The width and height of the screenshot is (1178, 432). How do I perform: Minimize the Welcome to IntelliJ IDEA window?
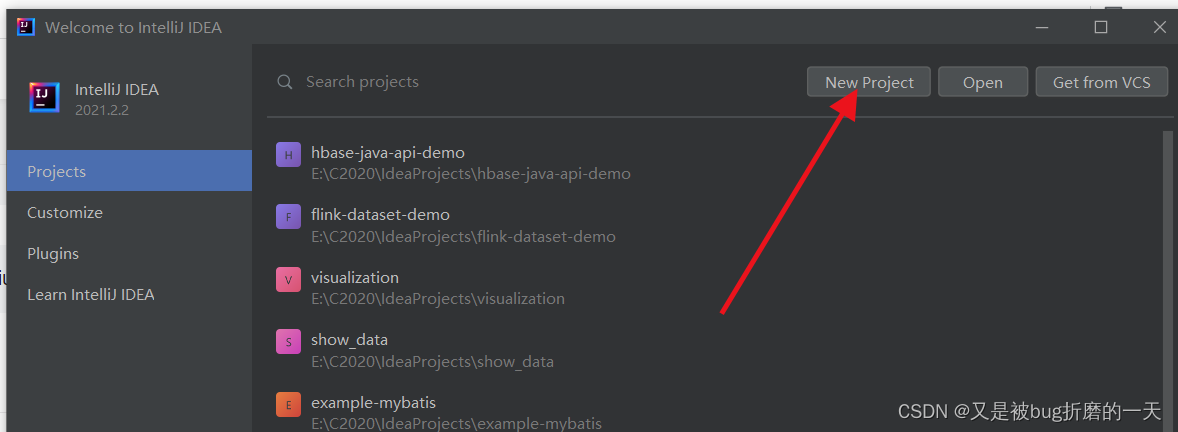pyautogui.click(x=1041, y=27)
